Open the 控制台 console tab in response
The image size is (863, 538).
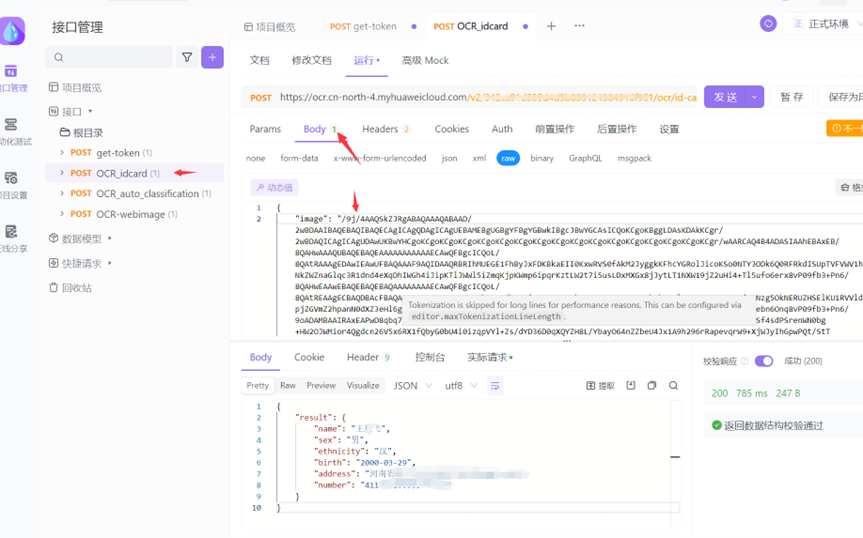tap(430, 357)
